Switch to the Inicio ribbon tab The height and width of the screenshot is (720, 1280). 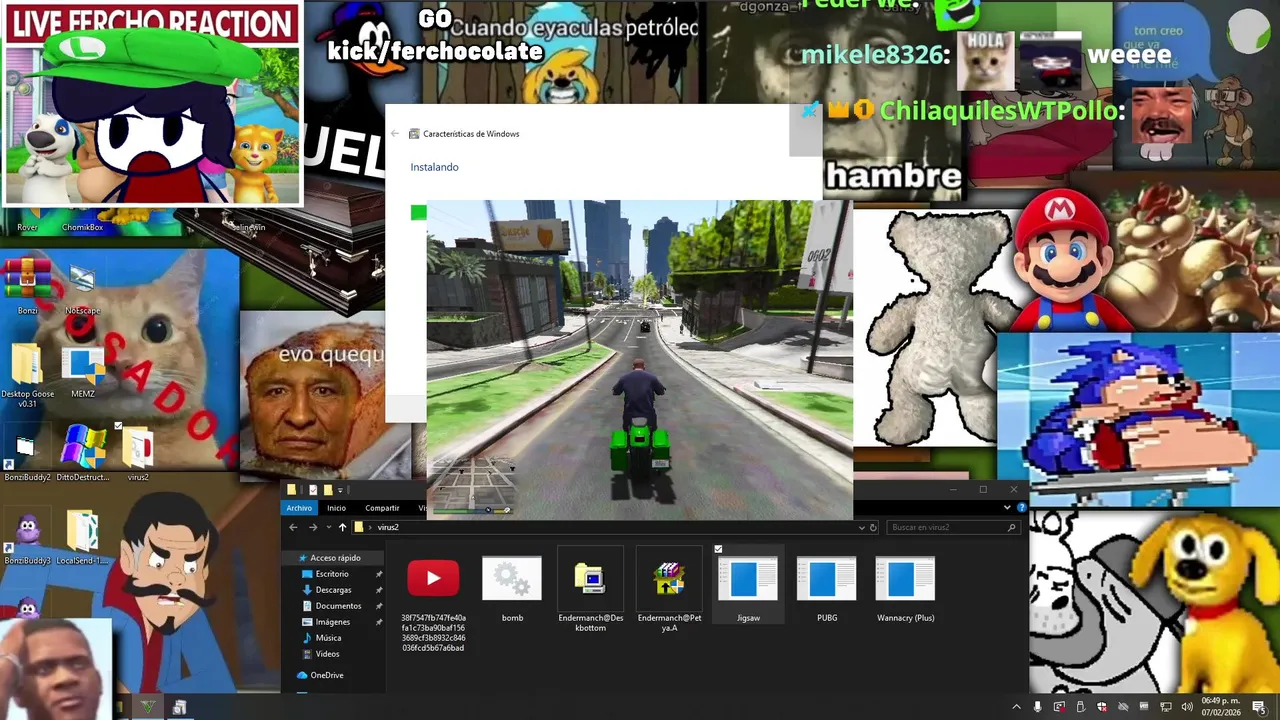point(336,508)
